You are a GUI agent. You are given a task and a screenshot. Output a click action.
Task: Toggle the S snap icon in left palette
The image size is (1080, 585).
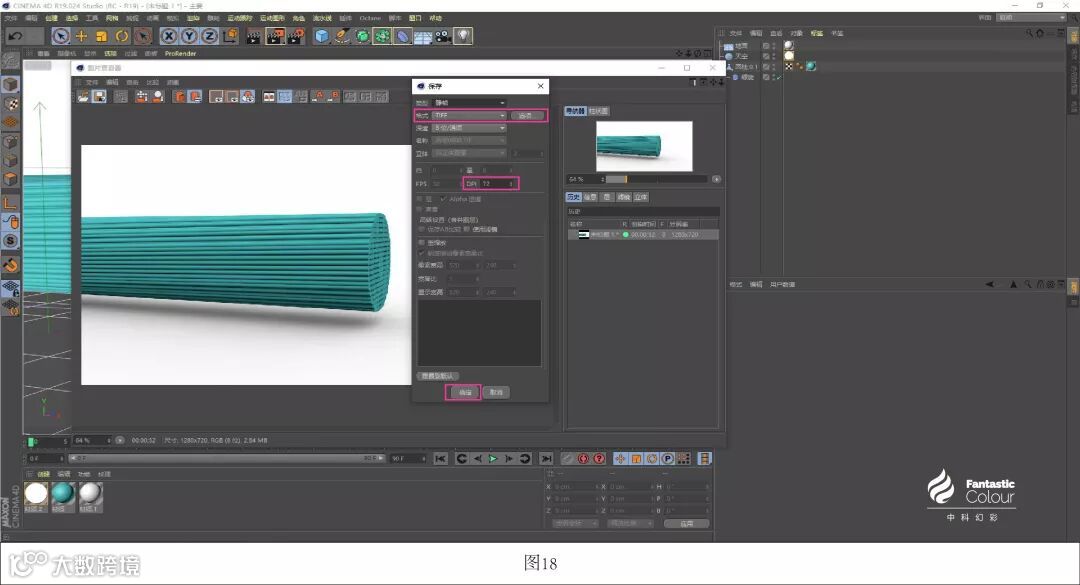click(x=10, y=240)
